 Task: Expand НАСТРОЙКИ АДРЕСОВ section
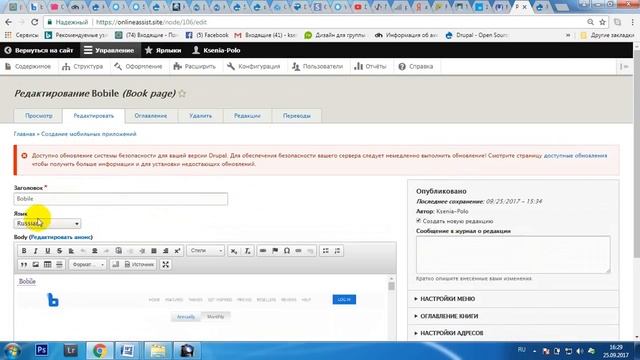pyautogui.click(x=451, y=333)
